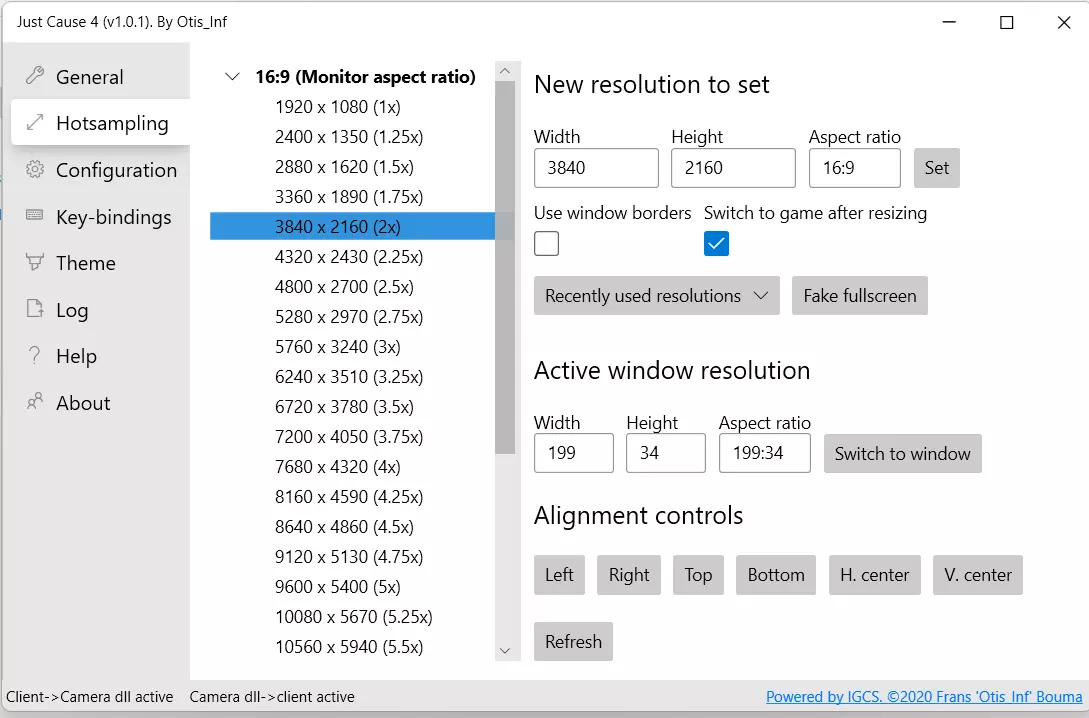Image resolution: width=1089 pixels, height=718 pixels.
Task: Align window with Right button
Action: tap(629, 575)
